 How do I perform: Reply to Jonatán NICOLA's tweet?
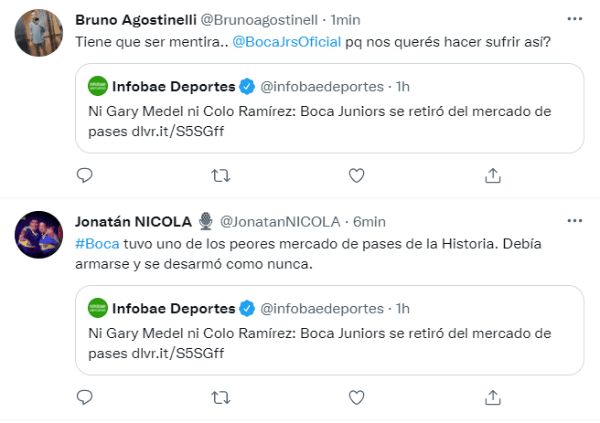pyautogui.click(x=85, y=398)
